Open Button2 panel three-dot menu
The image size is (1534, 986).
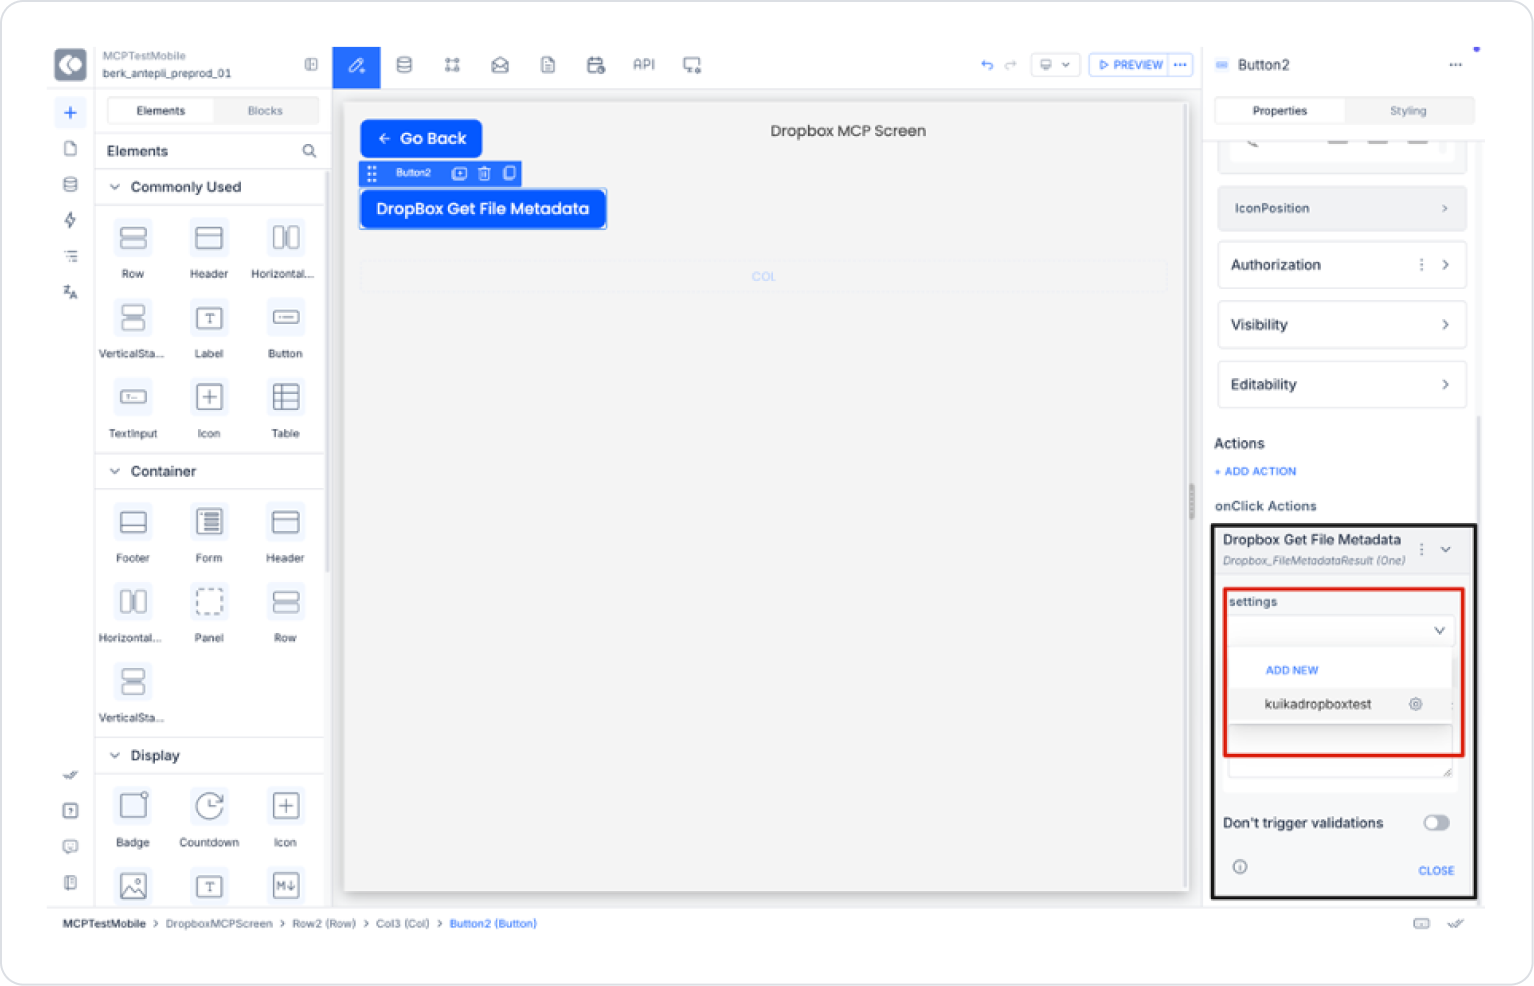point(1455,65)
